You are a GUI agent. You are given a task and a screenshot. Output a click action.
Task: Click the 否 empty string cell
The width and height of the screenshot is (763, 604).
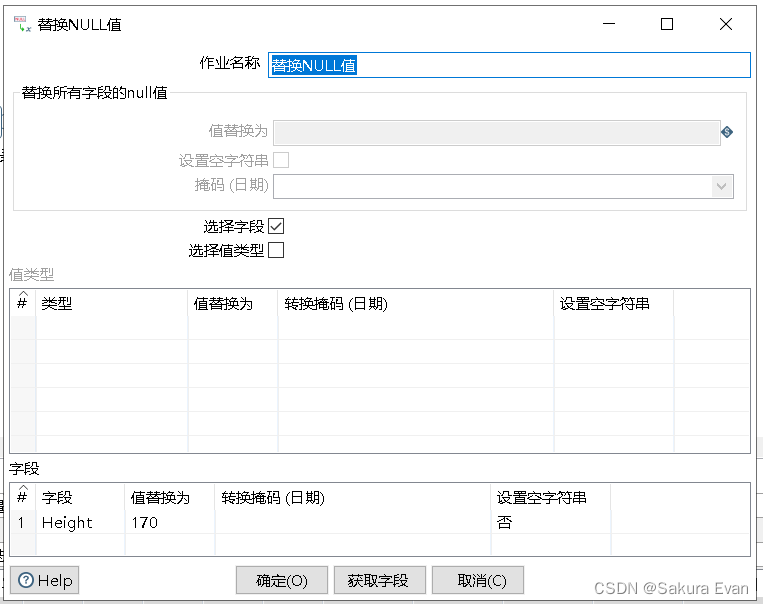point(550,522)
